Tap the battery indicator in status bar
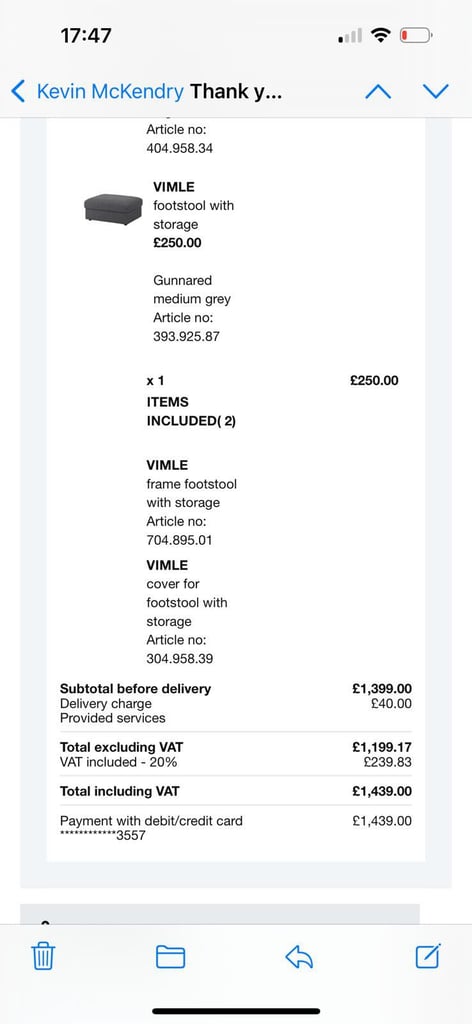Viewport: 472px width, 1024px height. 415,35
